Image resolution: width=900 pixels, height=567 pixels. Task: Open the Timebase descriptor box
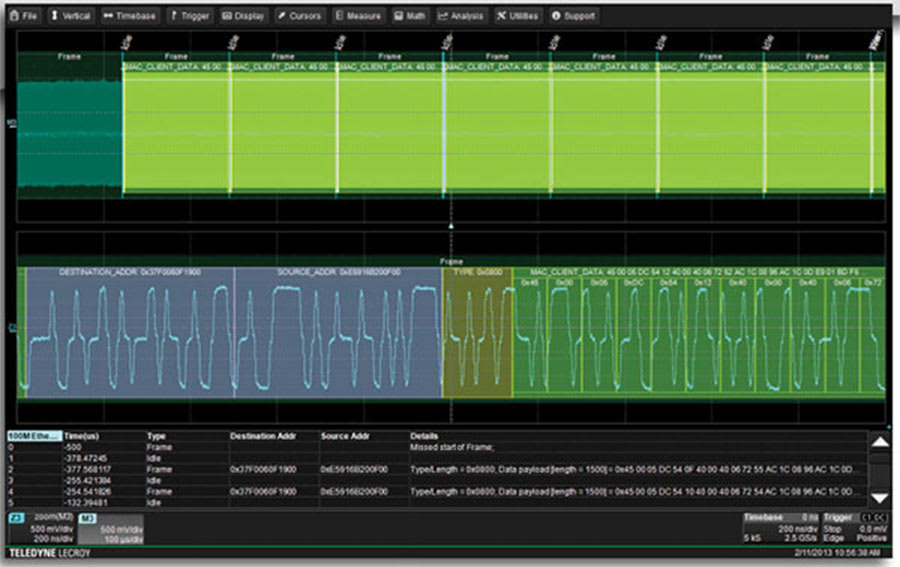click(x=781, y=530)
